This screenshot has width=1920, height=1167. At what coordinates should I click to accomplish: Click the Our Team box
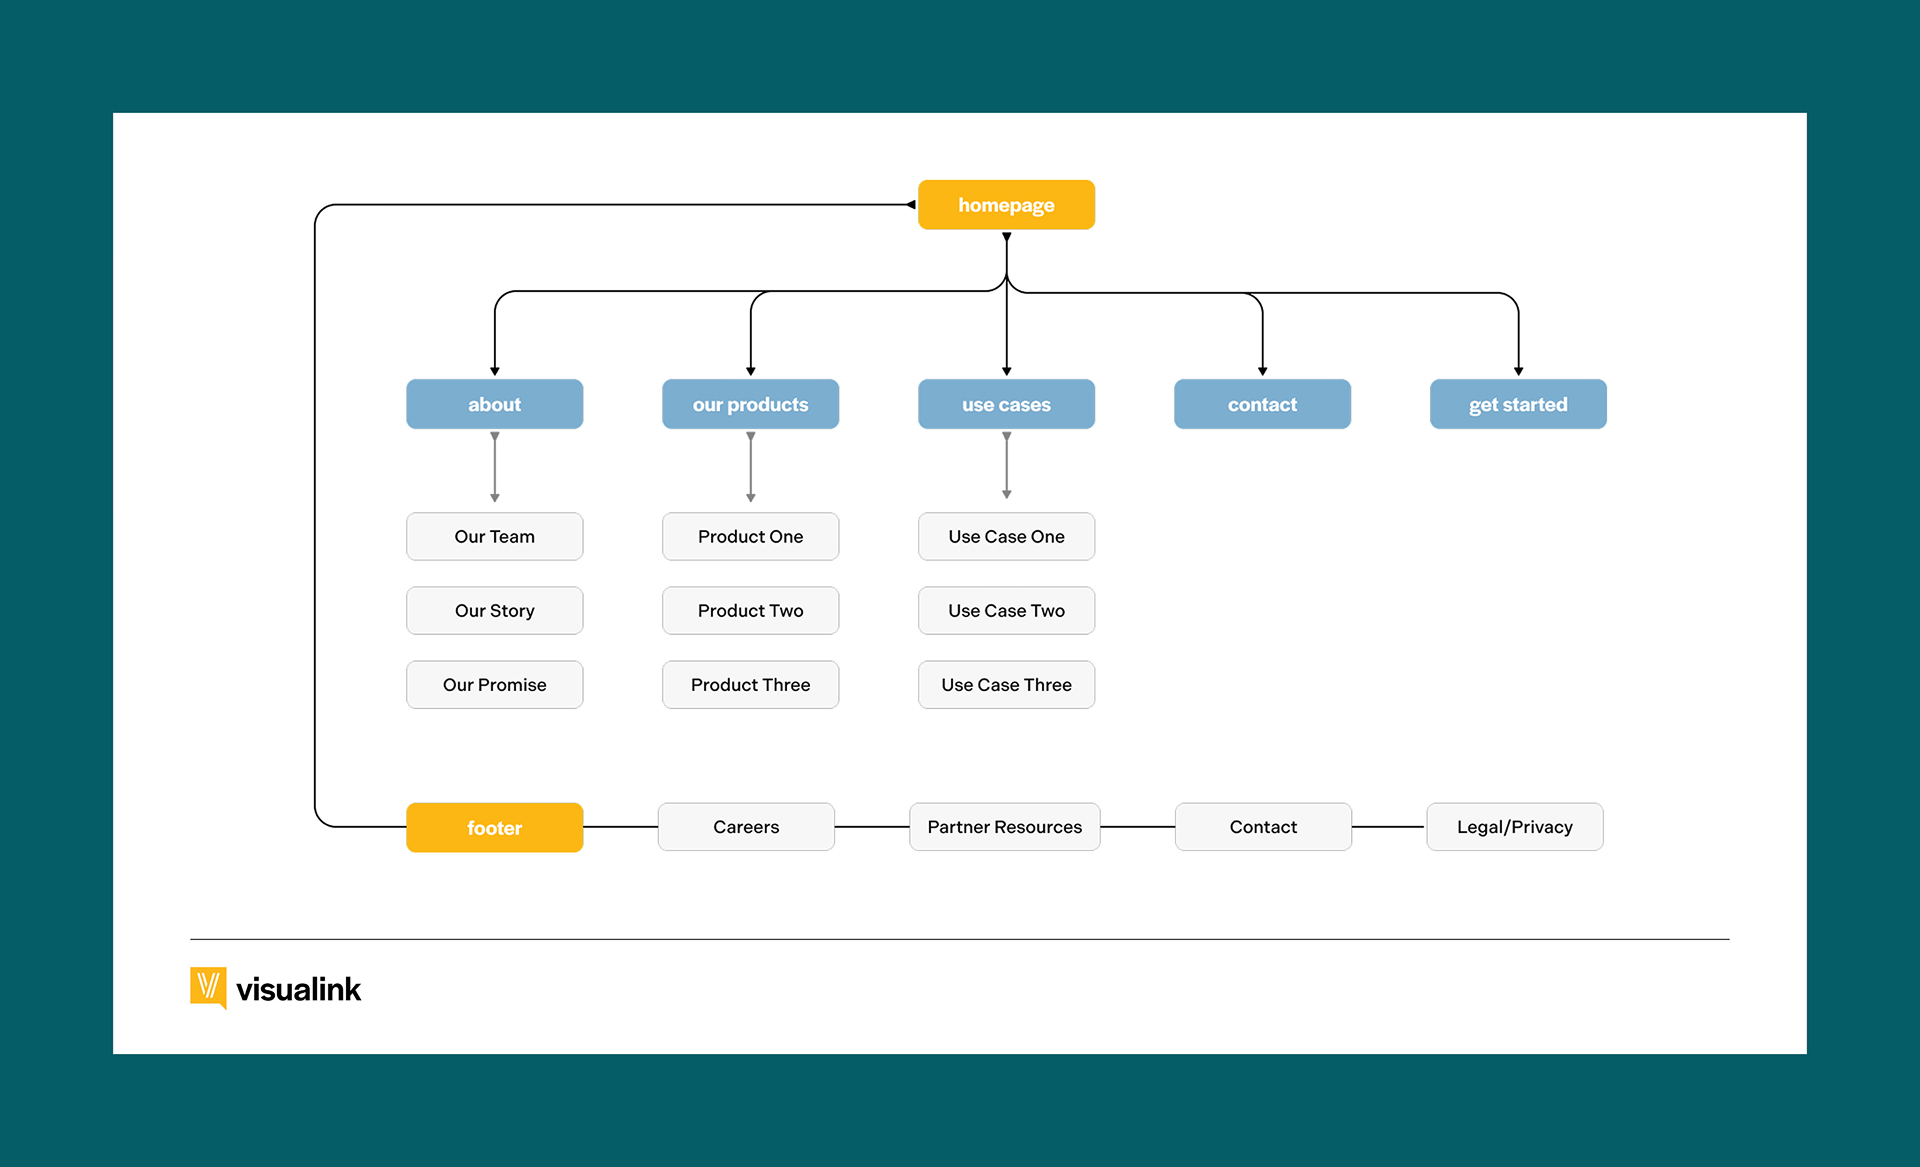click(x=494, y=536)
